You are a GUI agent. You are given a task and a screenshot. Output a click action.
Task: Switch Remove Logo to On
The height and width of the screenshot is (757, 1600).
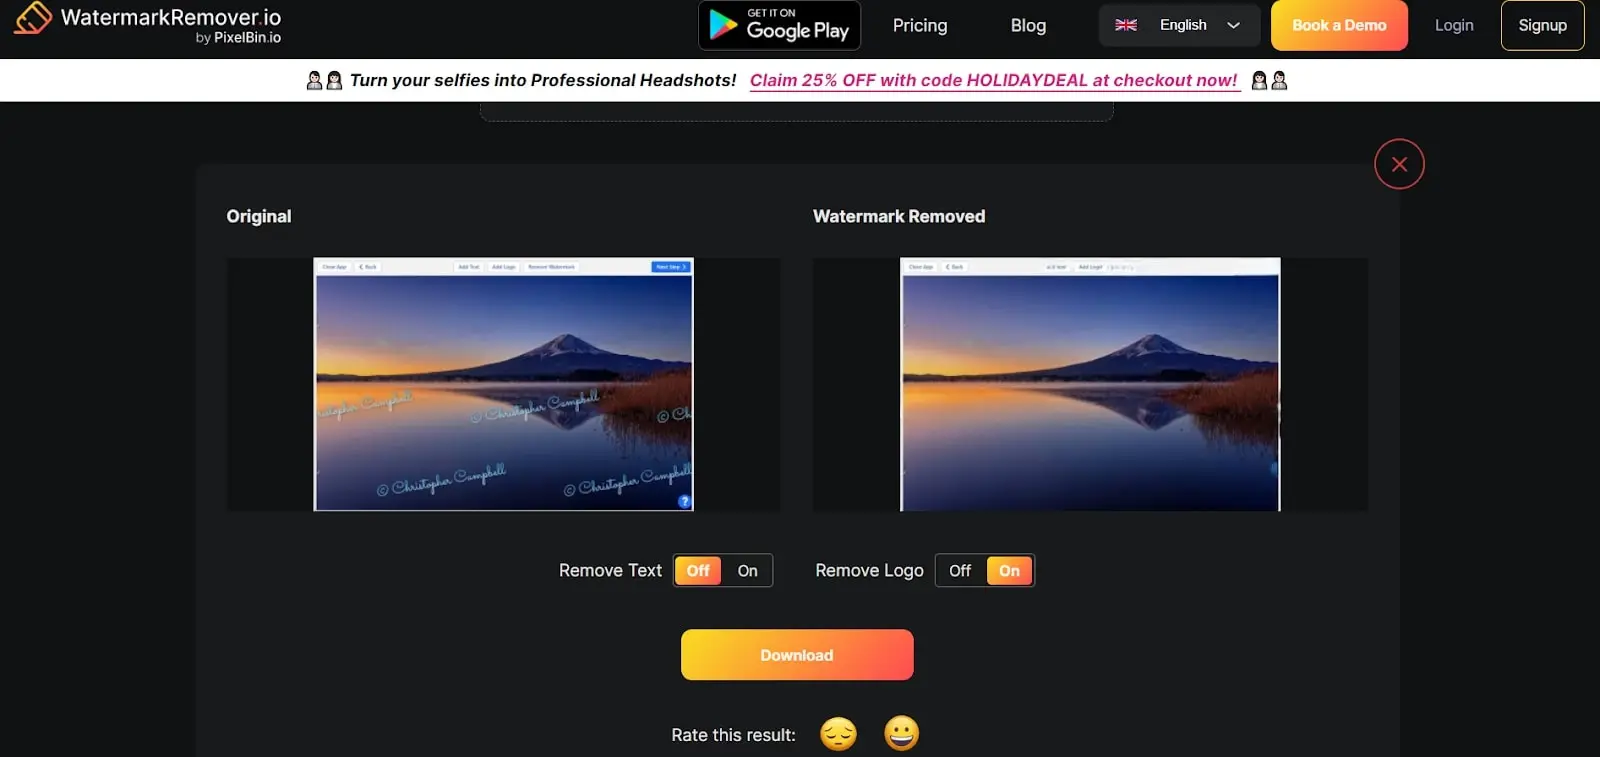[1009, 570]
